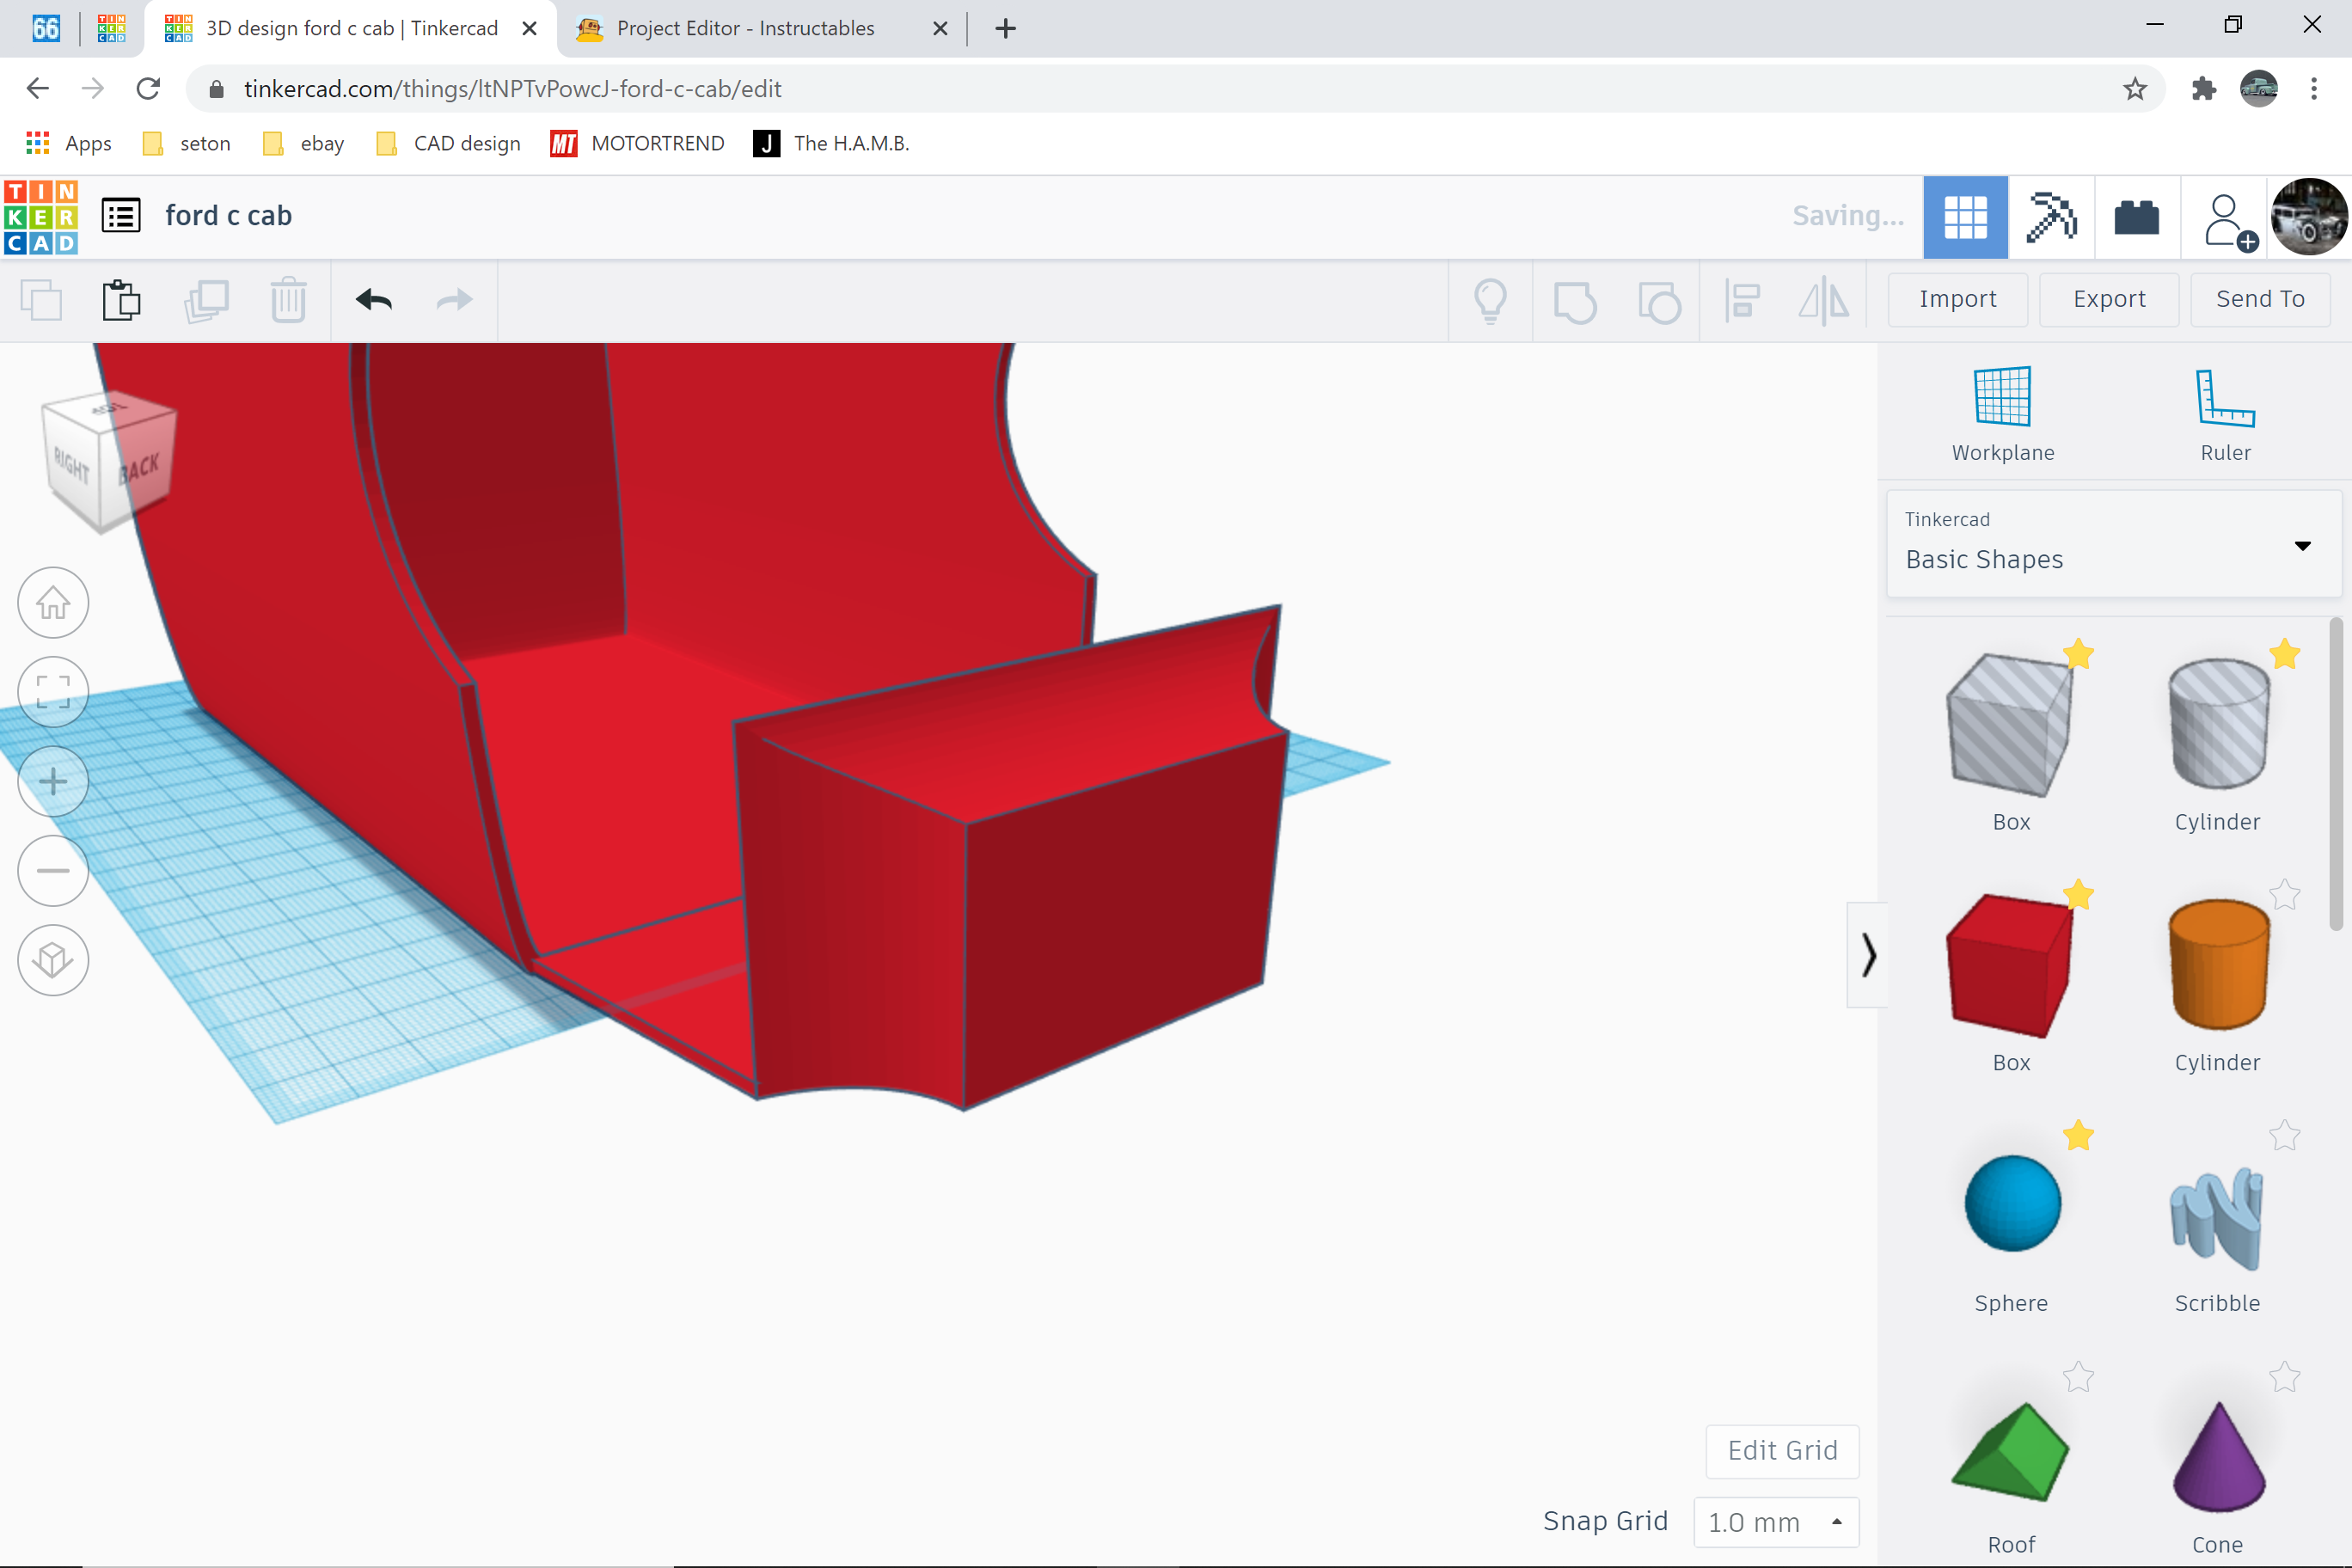The width and height of the screenshot is (2352, 1568).
Task: Collapse the shapes panel with chevron
Action: click(1868, 955)
